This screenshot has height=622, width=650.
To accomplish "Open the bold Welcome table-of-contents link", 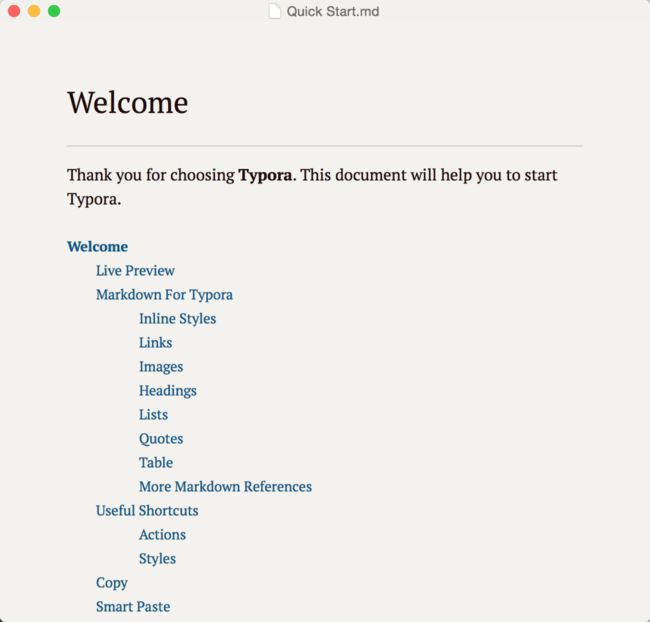I will [x=97, y=247].
